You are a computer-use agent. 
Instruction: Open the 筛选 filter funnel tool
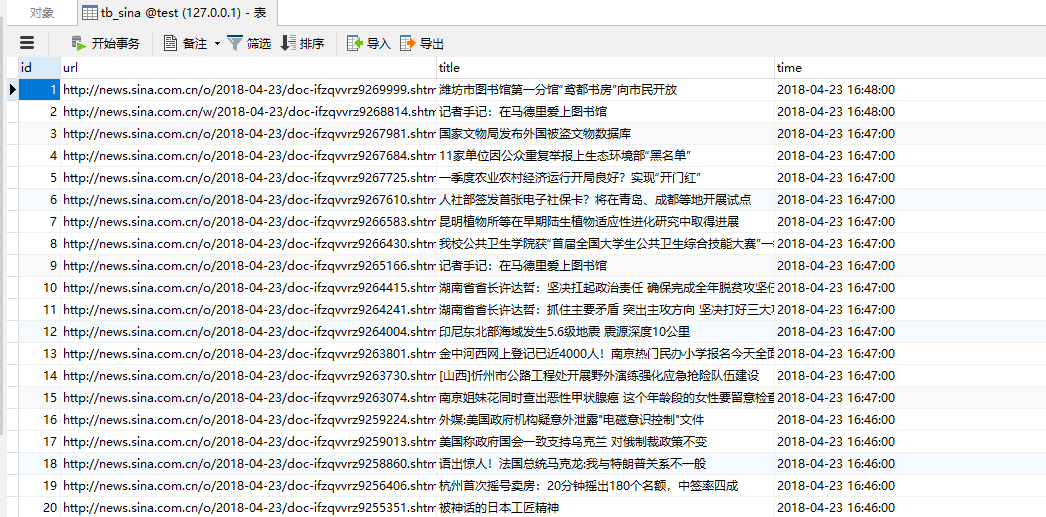coord(235,43)
